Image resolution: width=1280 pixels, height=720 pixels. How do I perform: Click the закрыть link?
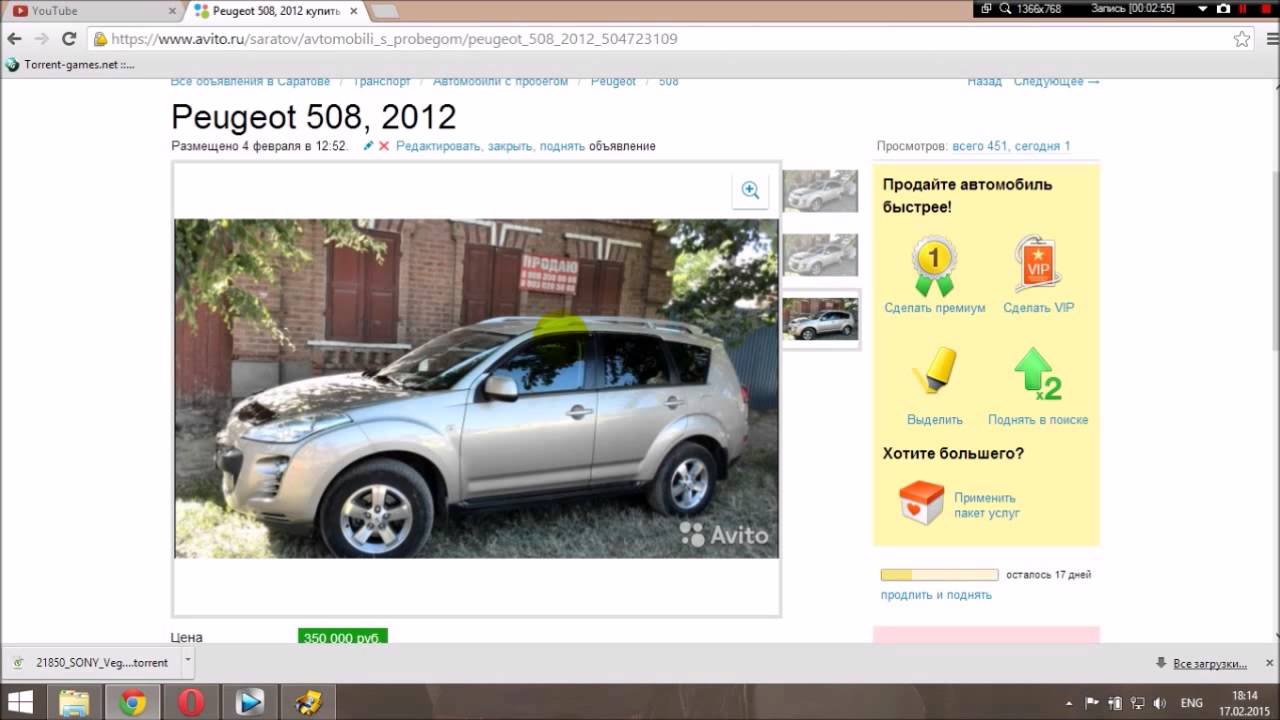pyautogui.click(x=510, y=146)
